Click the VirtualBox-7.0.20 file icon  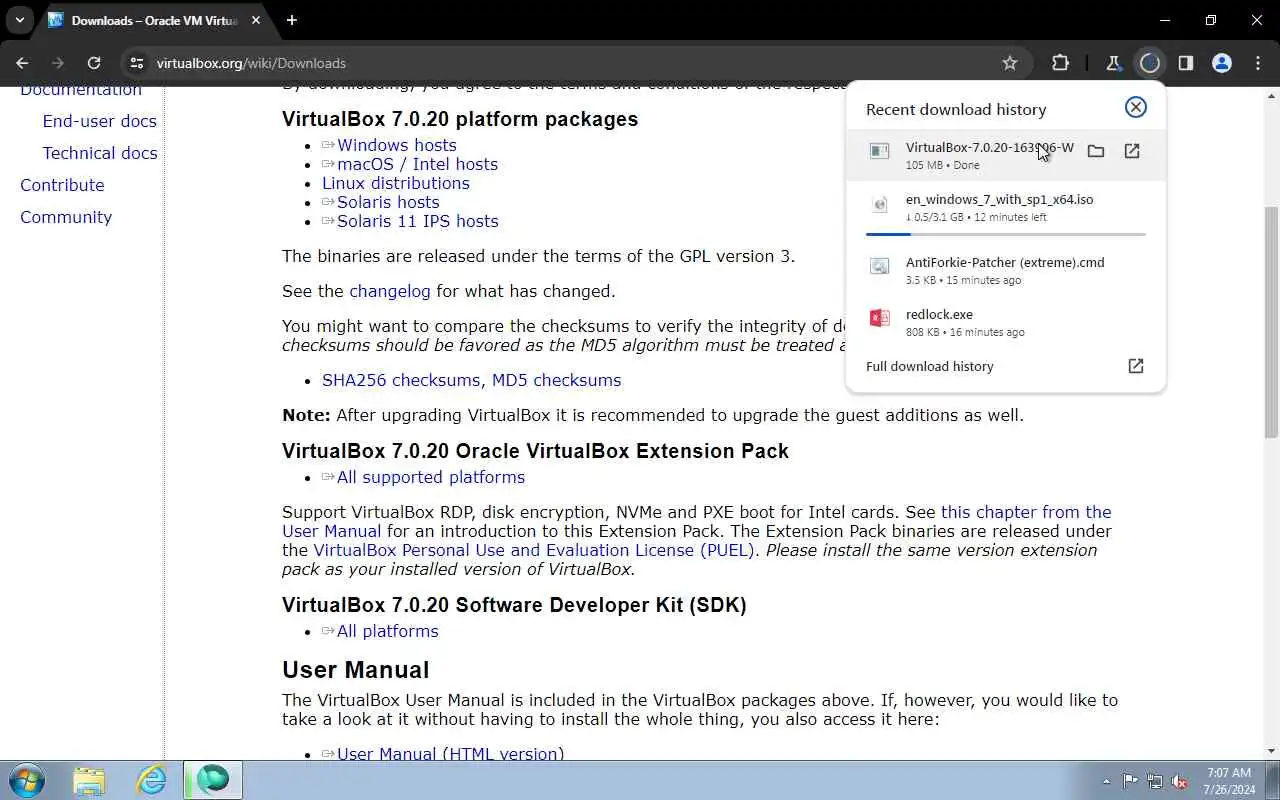pyautogui.click(x=879, y=151)
